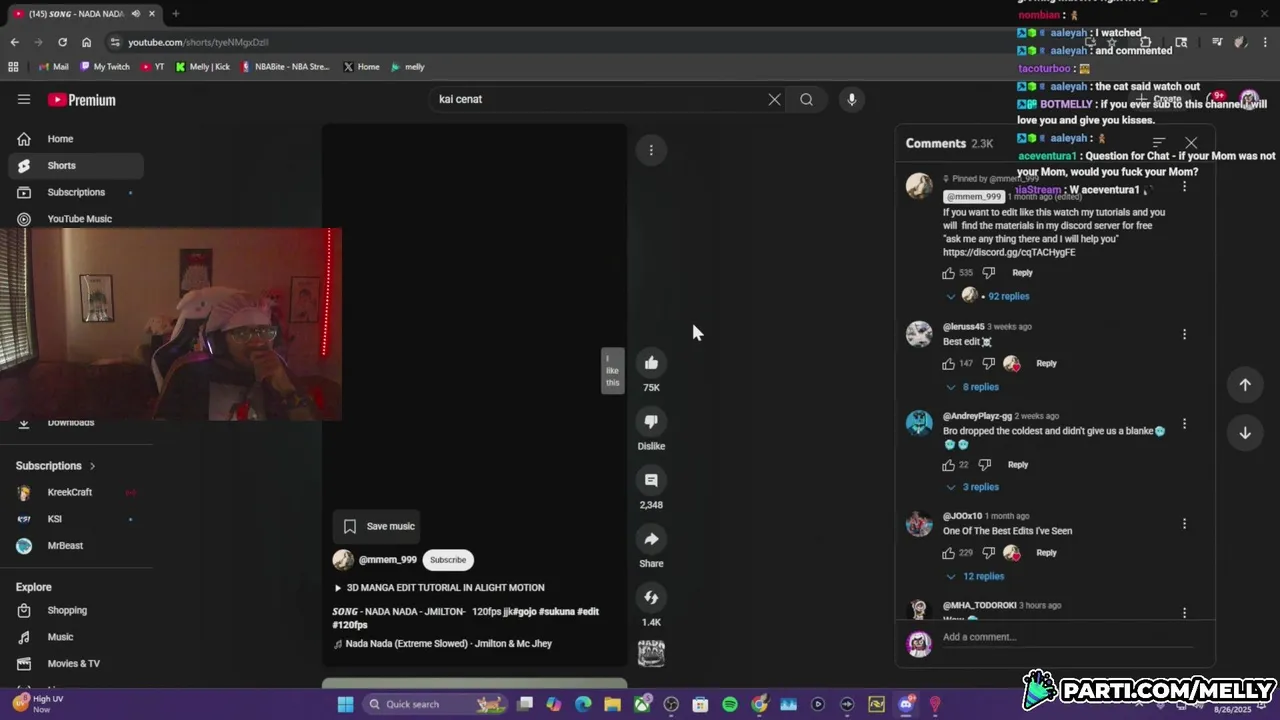Screen dimensions: 1280x720
Task: Dislike @AndreyPlayz-gg's comment
Action: click(x=985, y=465)
